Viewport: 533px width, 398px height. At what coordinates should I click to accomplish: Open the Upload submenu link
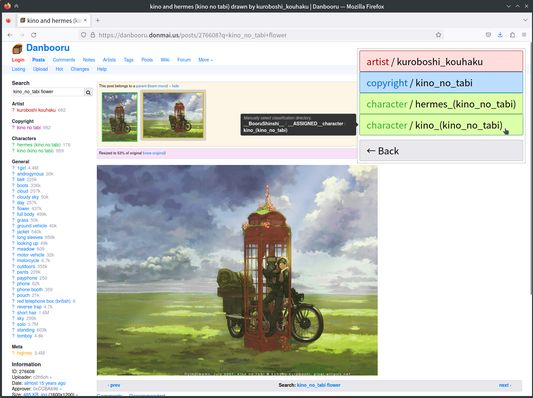40,69
